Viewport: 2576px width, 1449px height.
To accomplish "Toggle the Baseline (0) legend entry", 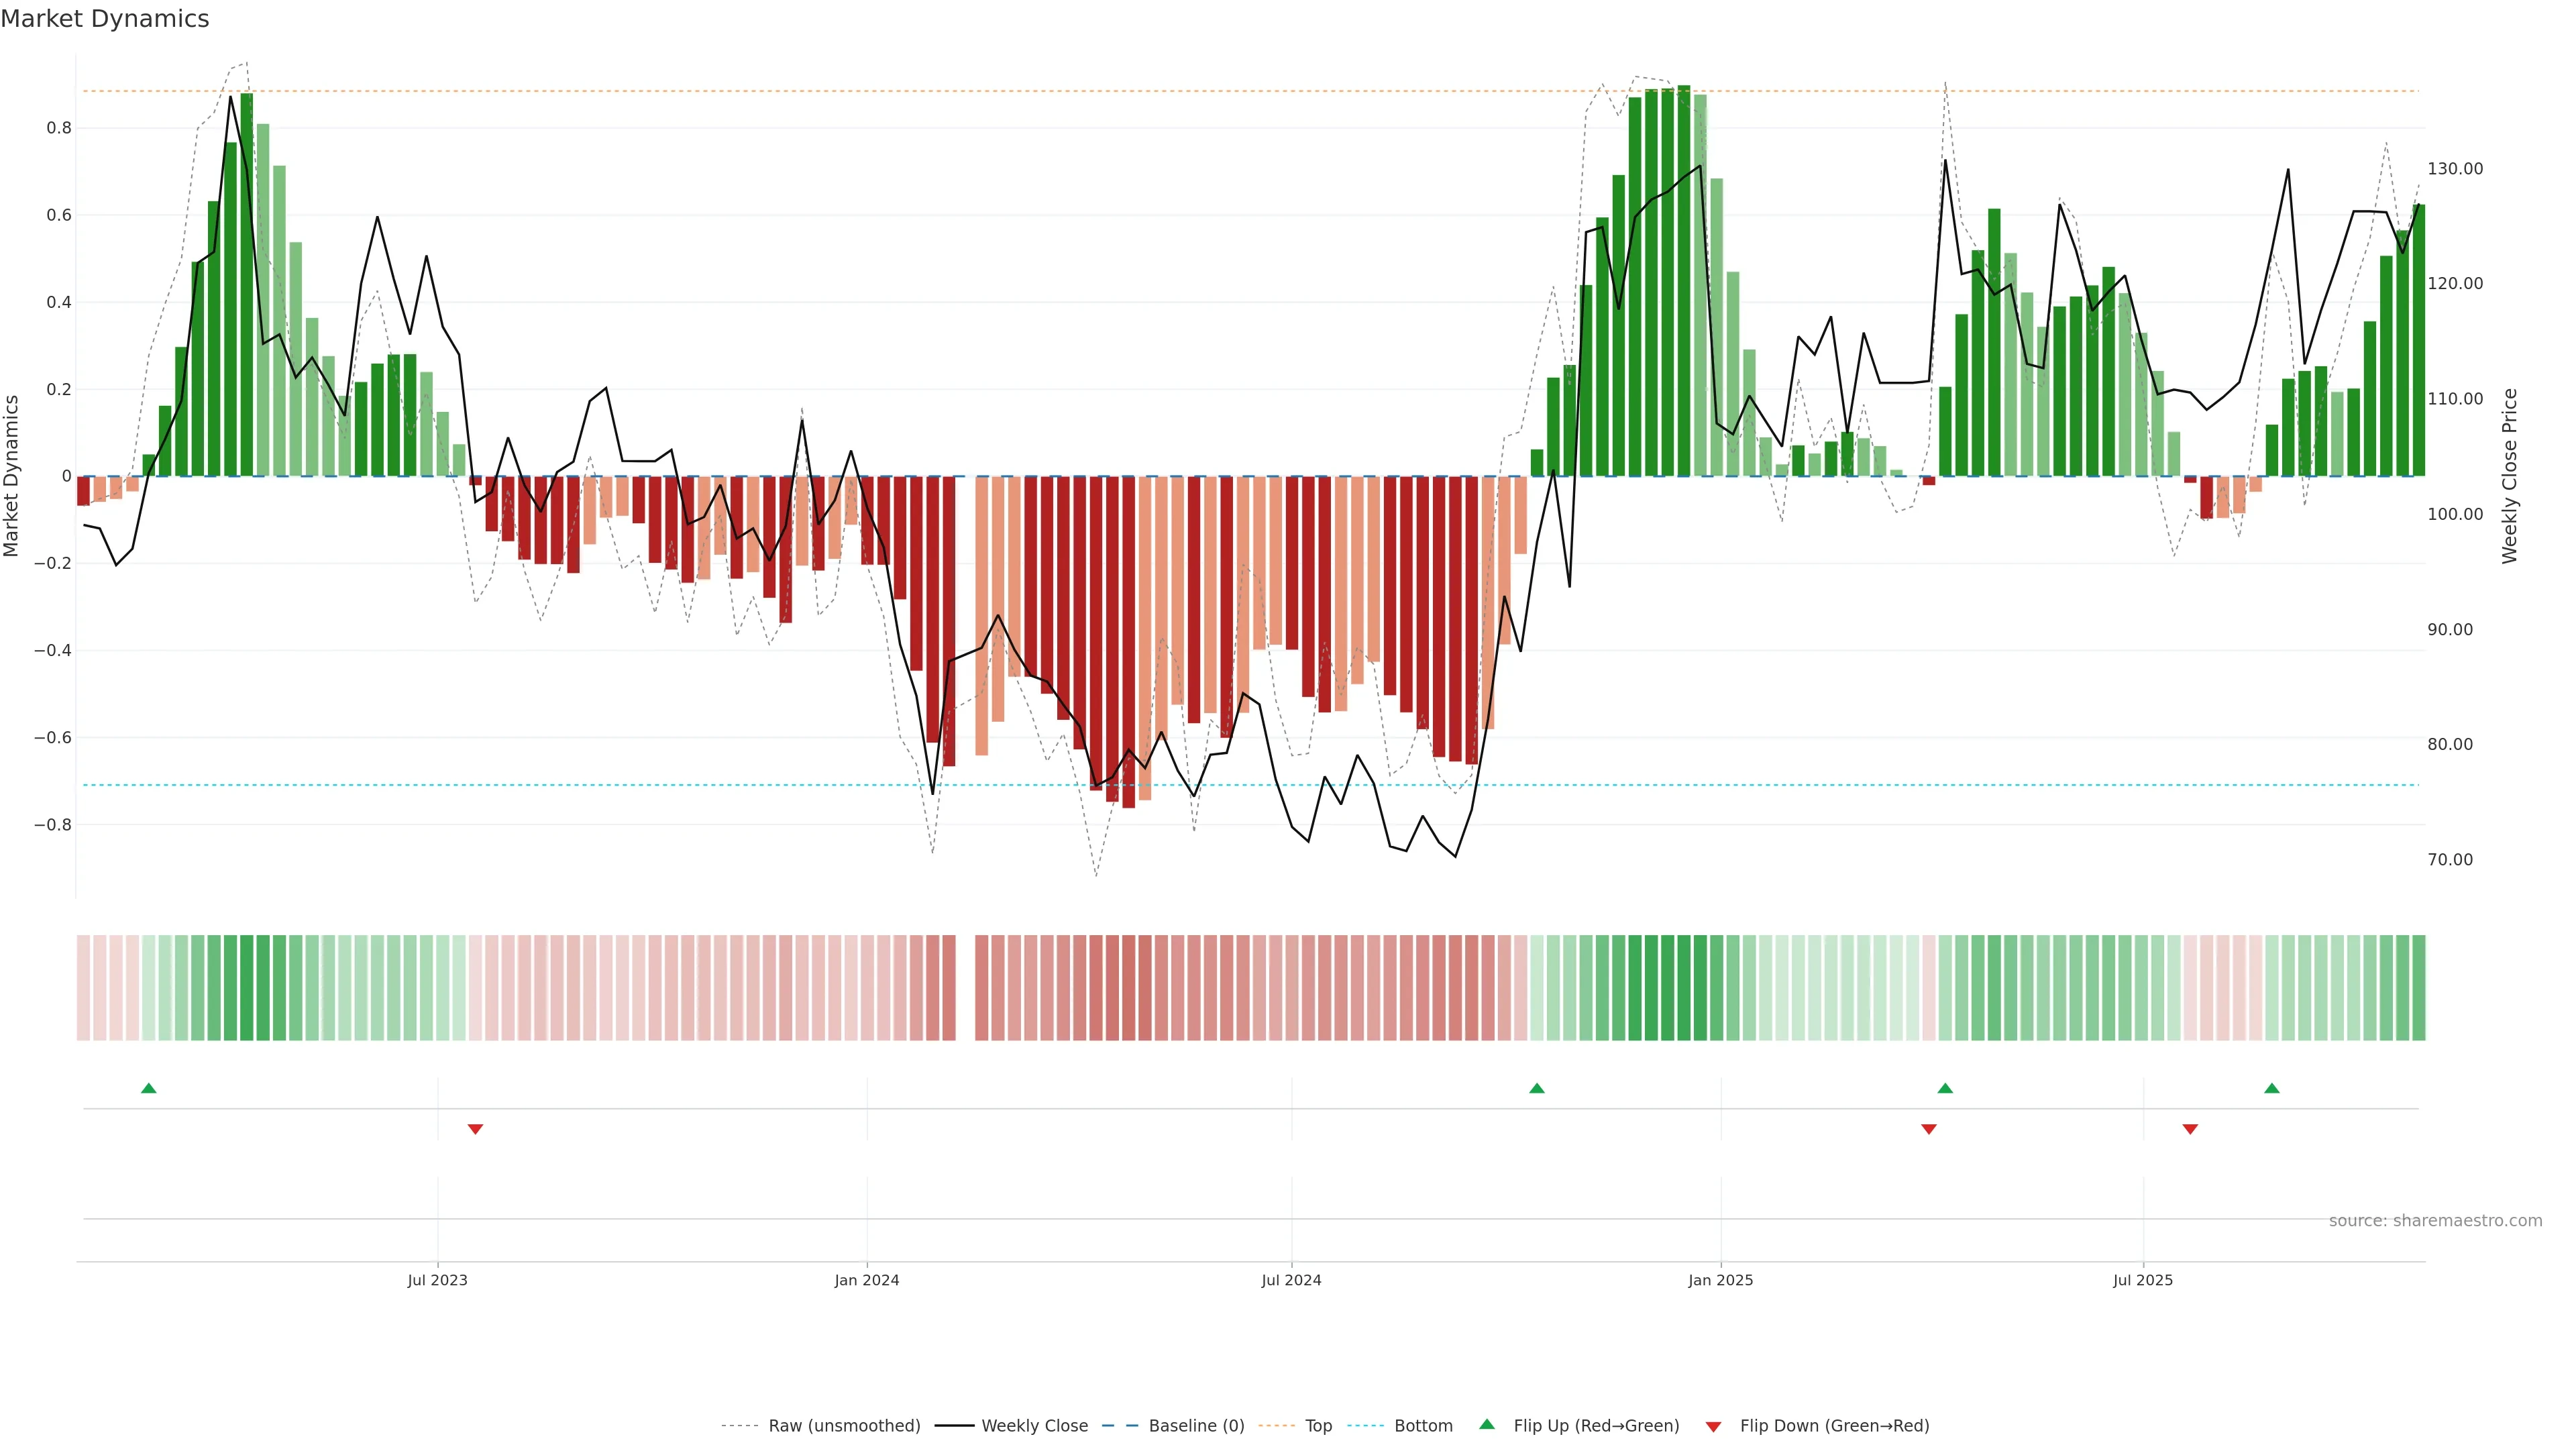I will click(x=1196, y=1426).
